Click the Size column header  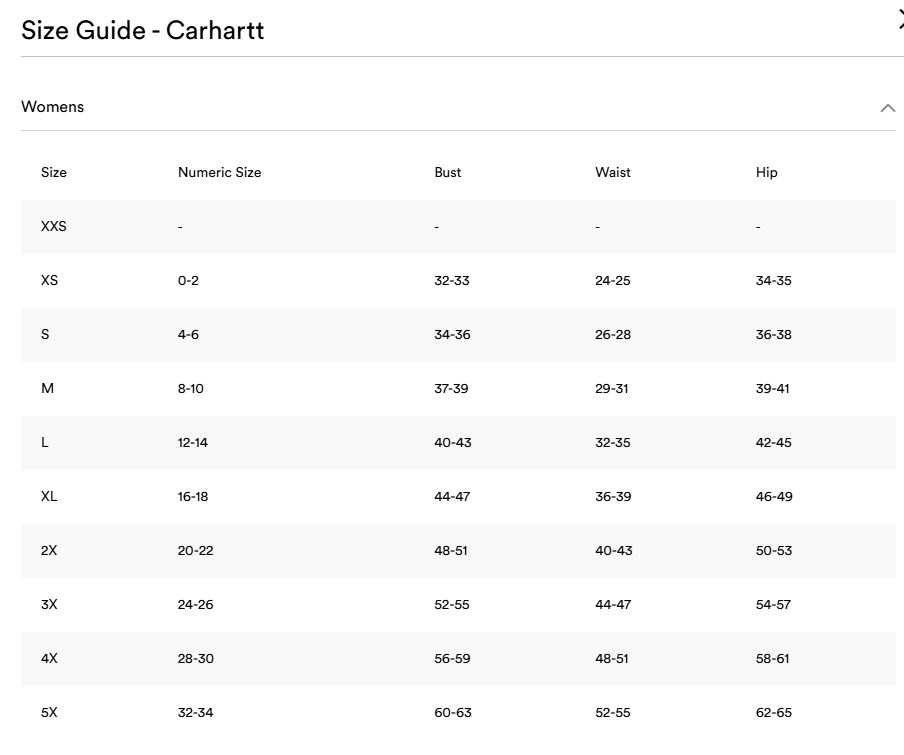coord(54,172)
